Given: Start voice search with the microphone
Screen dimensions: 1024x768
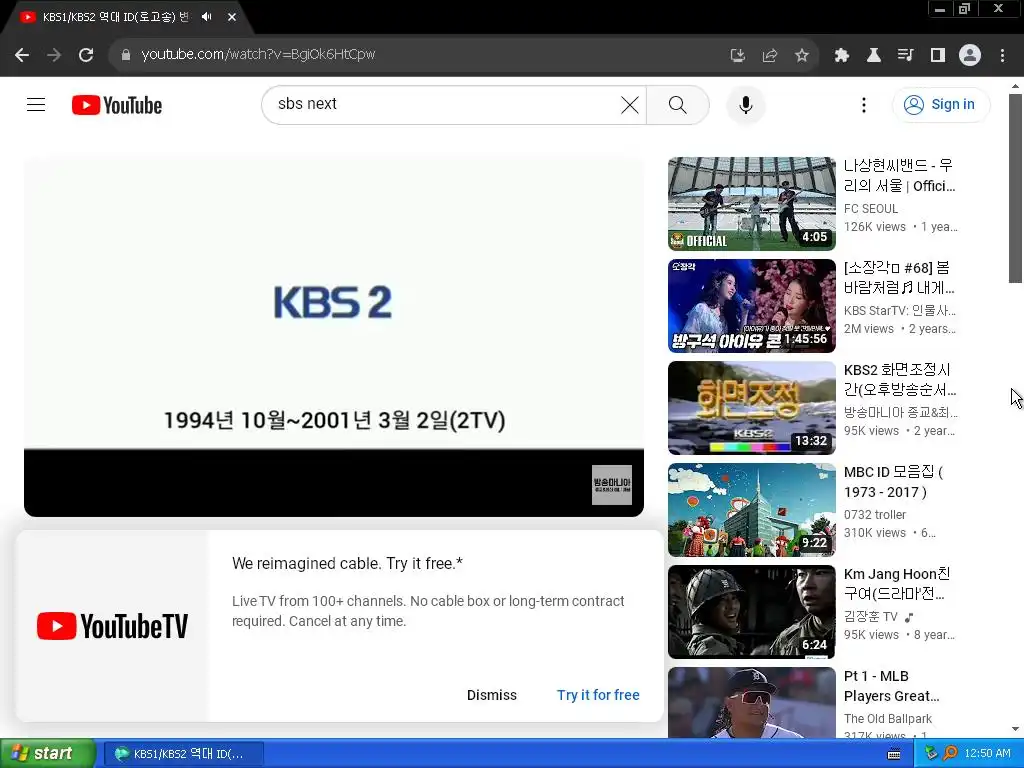Looking at the screenshot, I should [x=745, y=105].
